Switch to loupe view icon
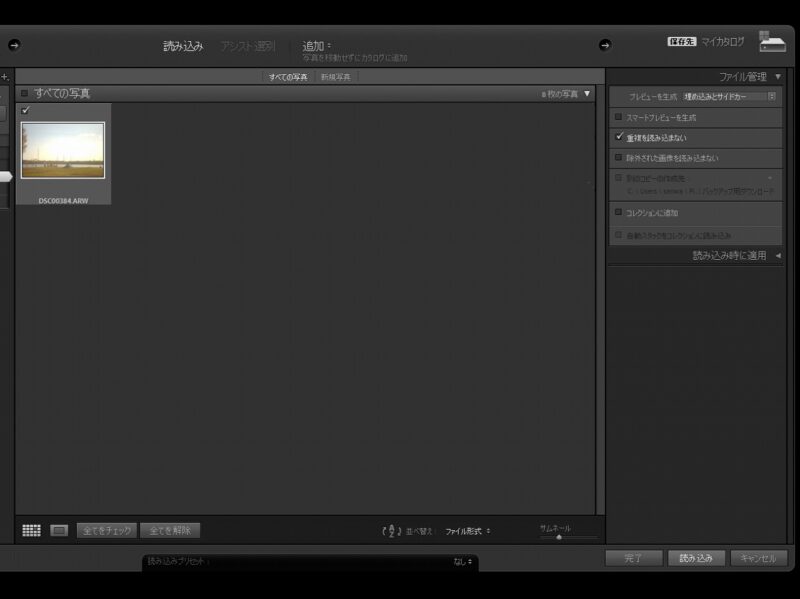 (59, 530)
